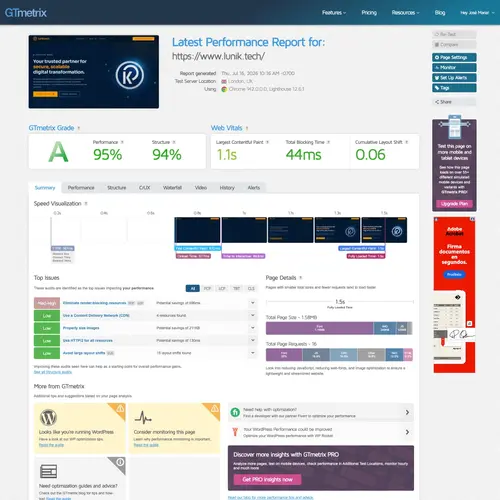Click the Get PRO insights now button
This screenshot has height=500, width=500.
click(267, 479)
